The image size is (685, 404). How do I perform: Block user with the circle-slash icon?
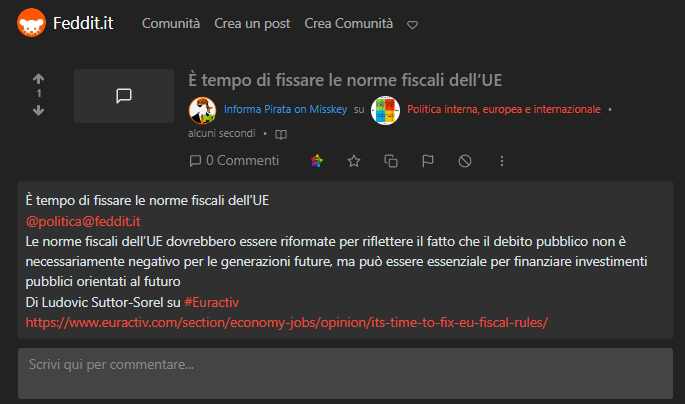pyautogui.click(x=465, y=161)
